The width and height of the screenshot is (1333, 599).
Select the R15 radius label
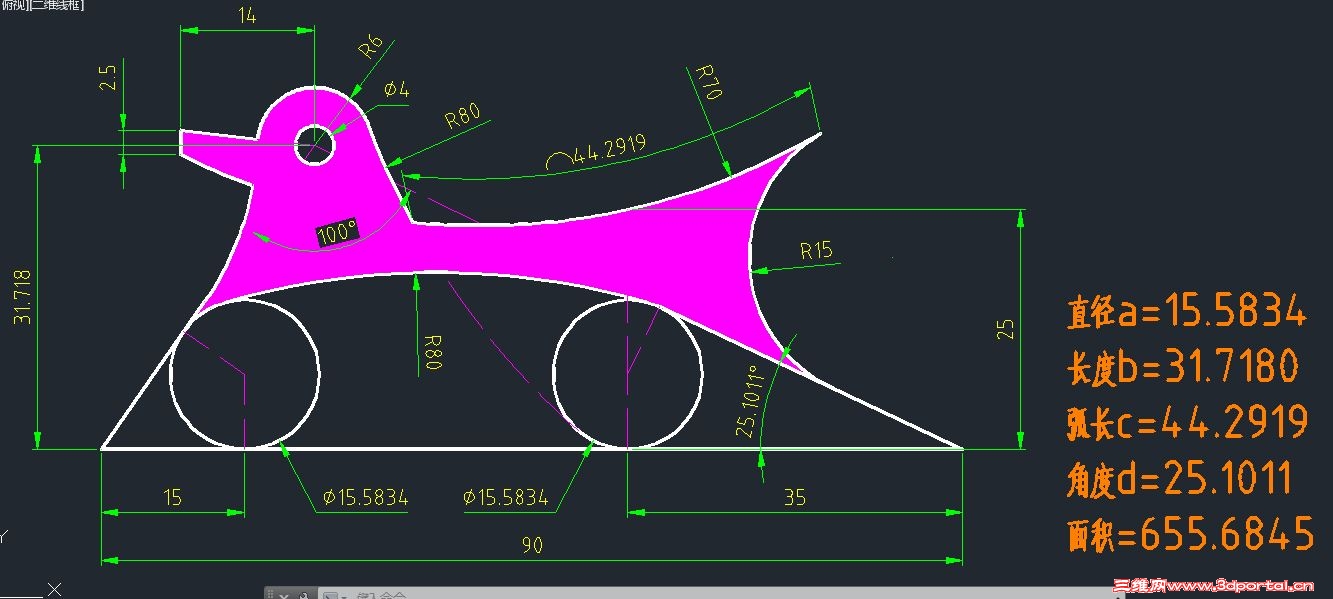pos(816,250)
